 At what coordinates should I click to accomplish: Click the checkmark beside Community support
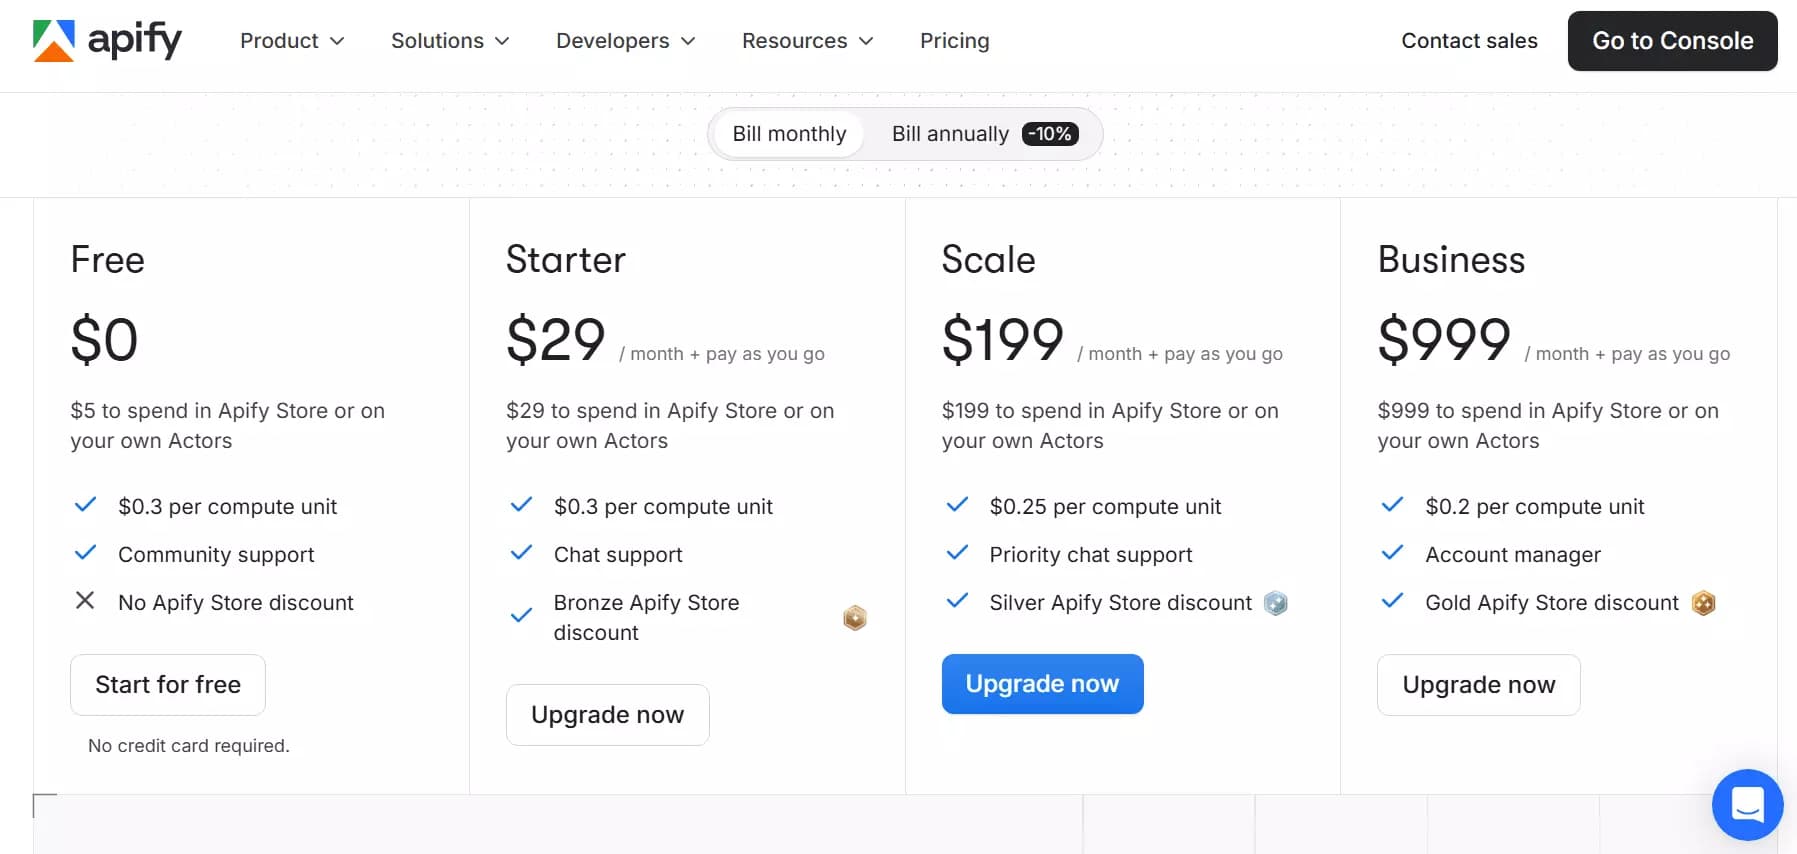[x=85, y=552]
